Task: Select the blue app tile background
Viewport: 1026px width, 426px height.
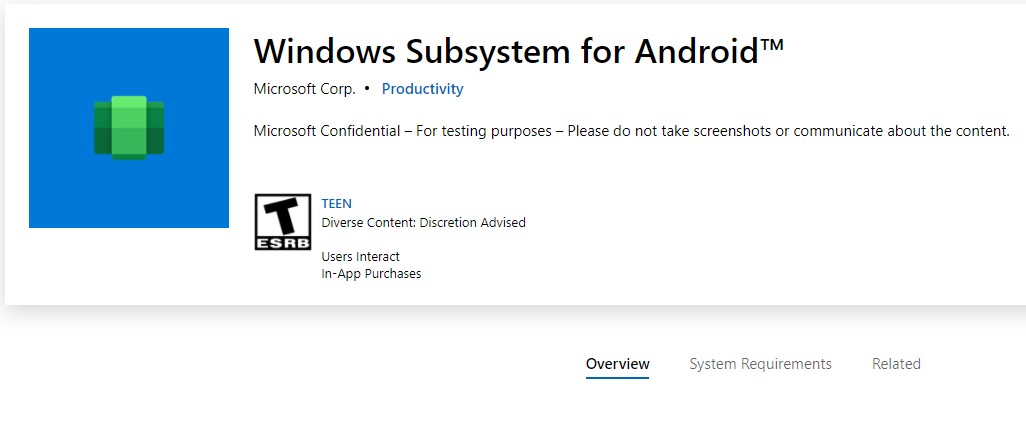Action: pyautogui.click(x=129, y=128)
